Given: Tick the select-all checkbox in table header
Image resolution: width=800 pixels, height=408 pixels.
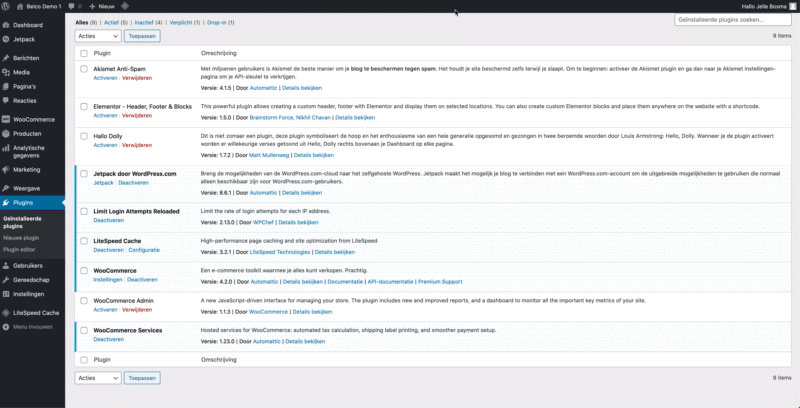Looking at the screenshot, I should click(84, 53).
